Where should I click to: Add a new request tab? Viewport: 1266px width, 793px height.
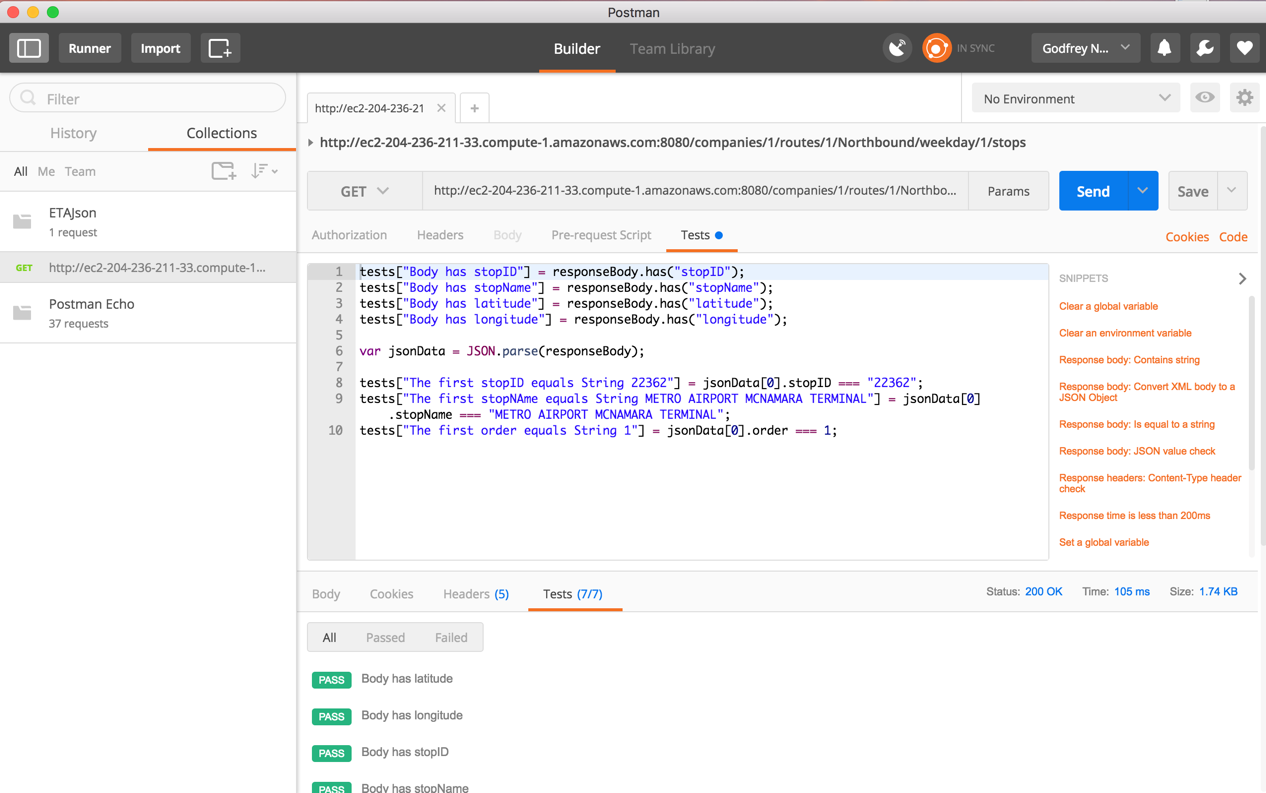point(474,108)
